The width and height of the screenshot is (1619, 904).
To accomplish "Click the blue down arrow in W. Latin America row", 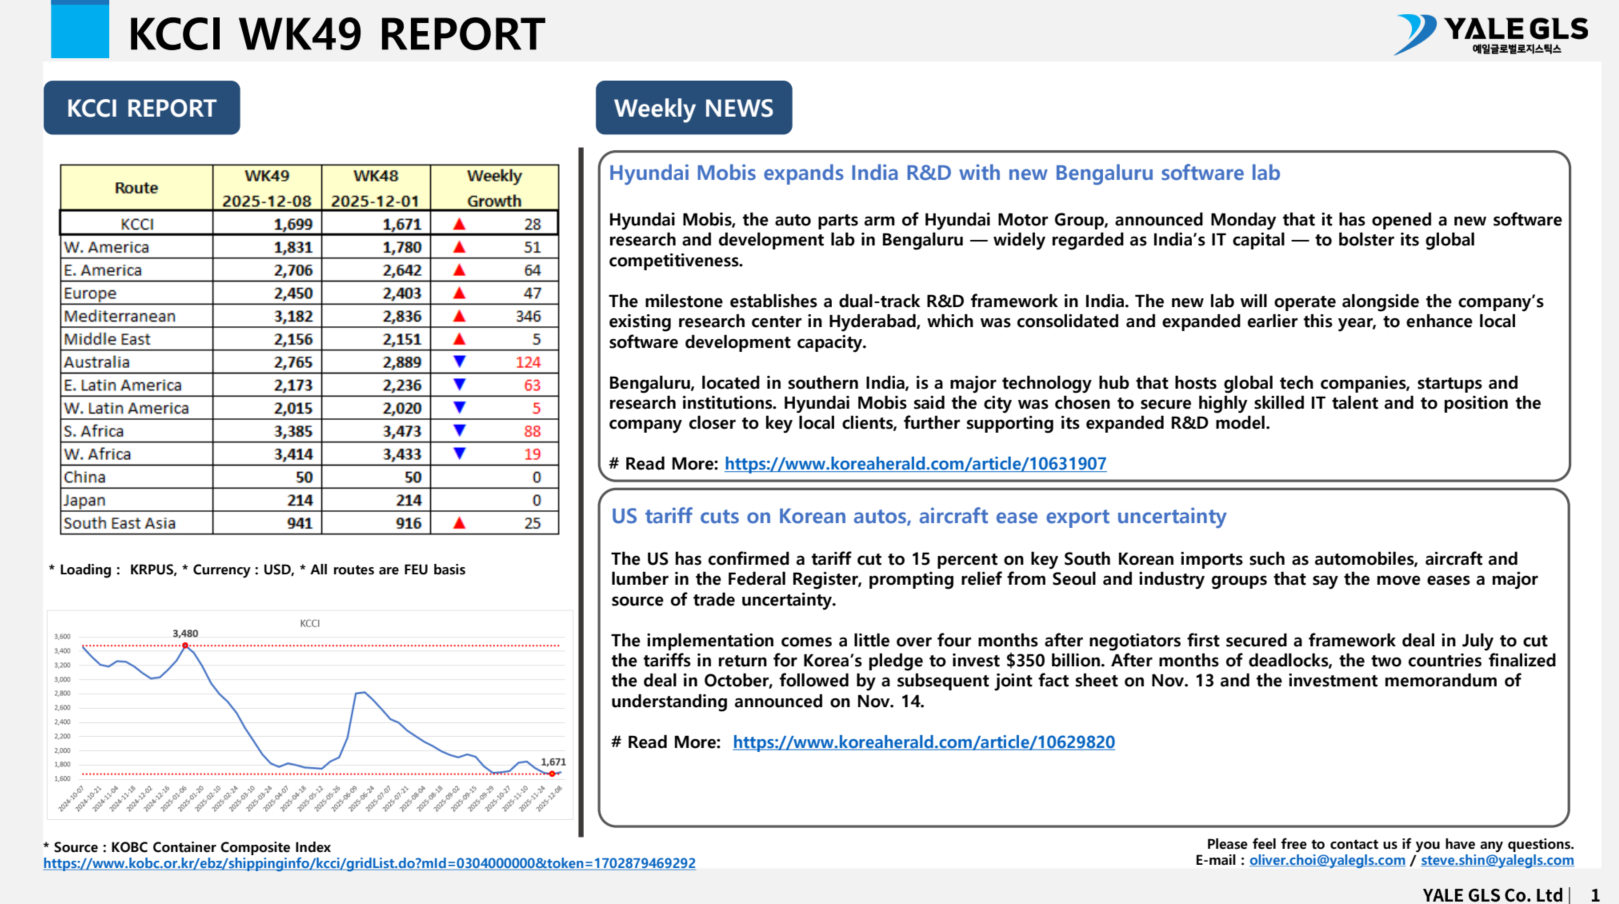I will [x=459, y=408].
